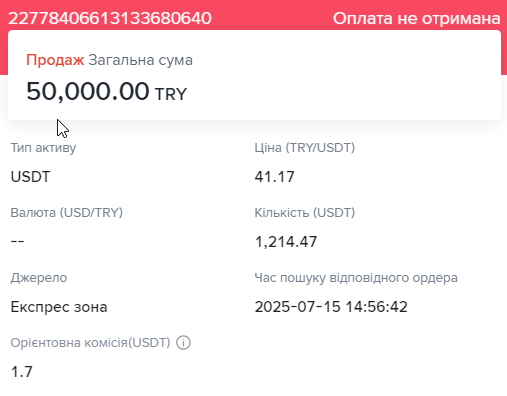Click the commission value 1.7
The height and width of the screenshot is (396, 507).
[x=22, y=372]
